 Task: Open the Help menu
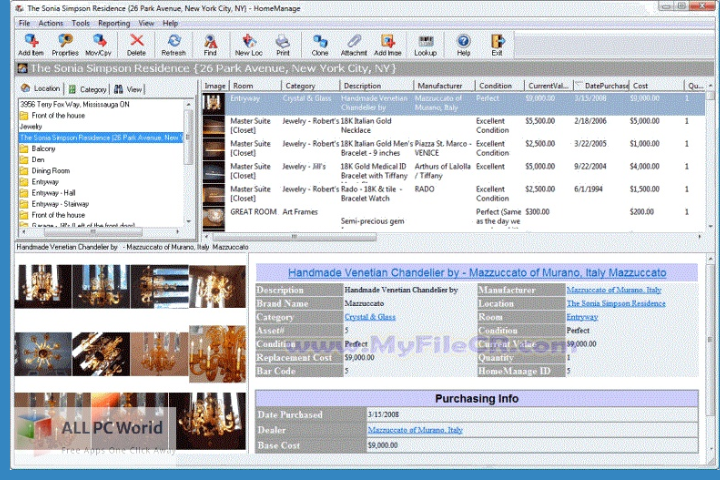(x=170, y=23)
